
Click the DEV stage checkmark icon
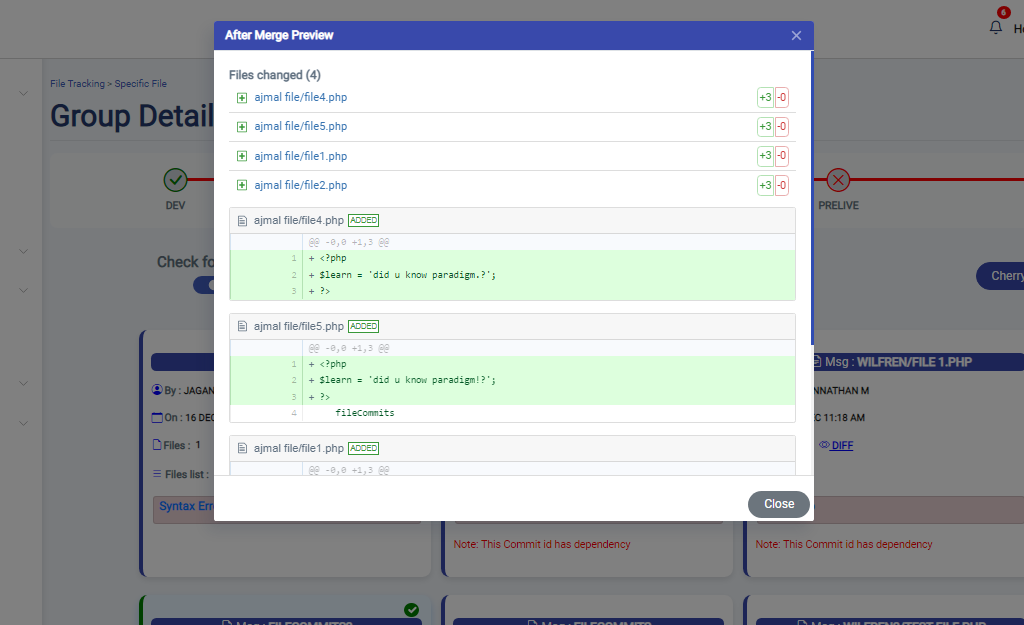click(175, 180)
